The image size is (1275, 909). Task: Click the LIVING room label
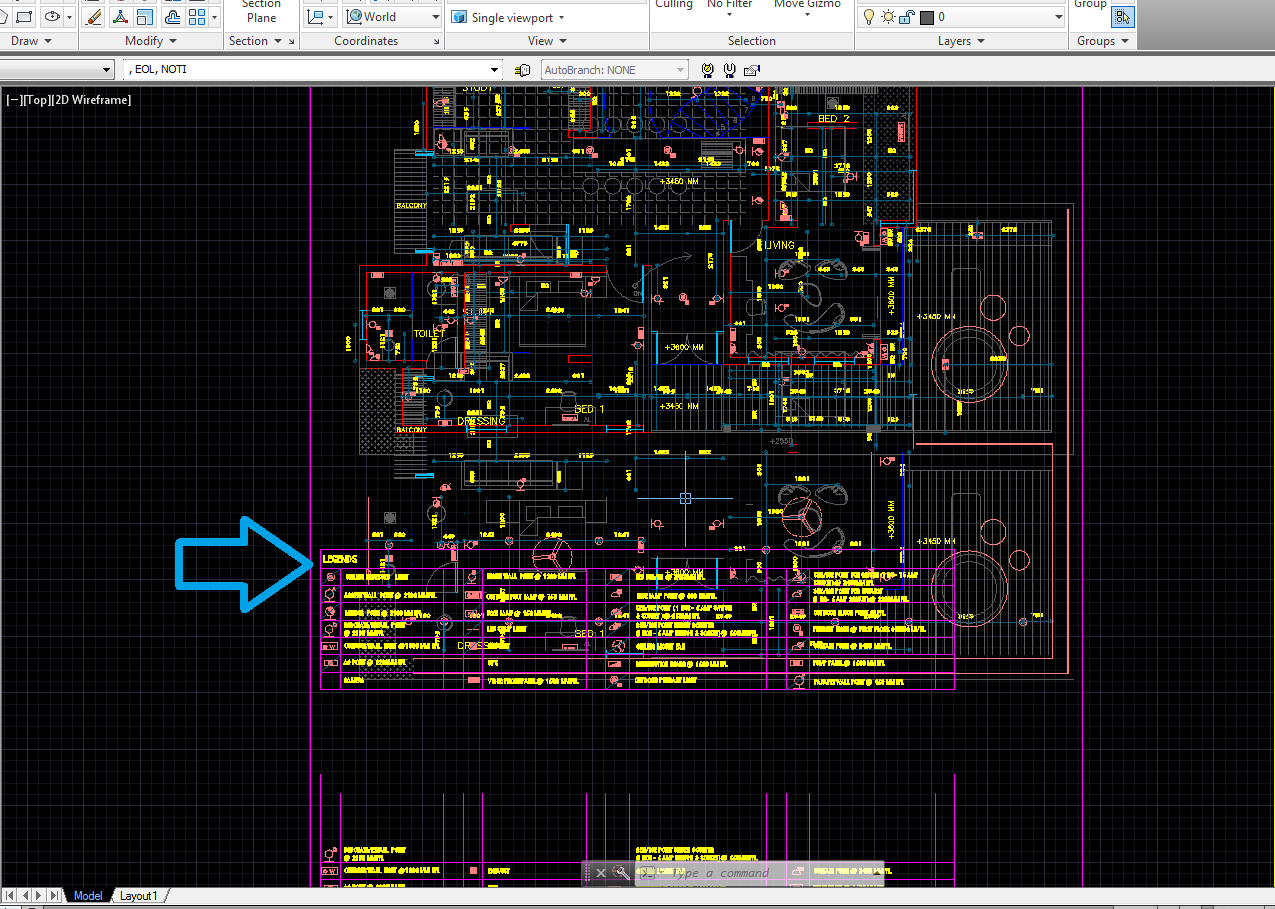[780, 245]
